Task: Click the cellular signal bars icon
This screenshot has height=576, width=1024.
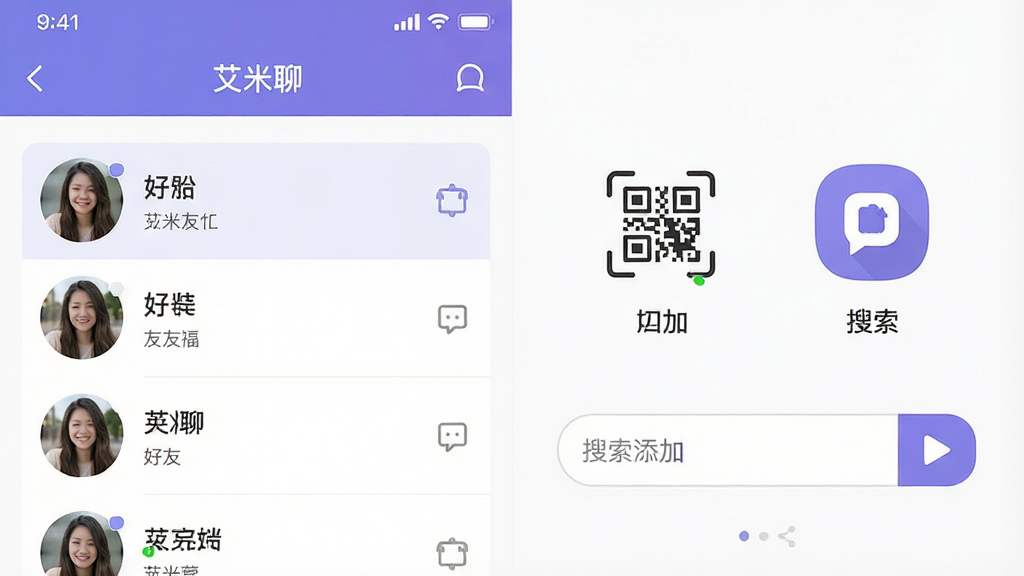Action: coord(406,23)
